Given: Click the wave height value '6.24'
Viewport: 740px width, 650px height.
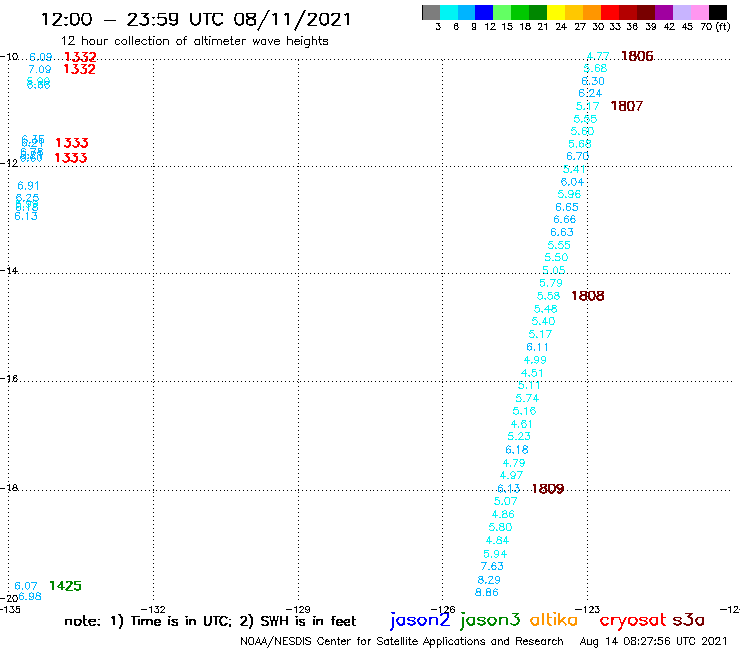Looking at the screenshot, I should click(x=590, y=93).
